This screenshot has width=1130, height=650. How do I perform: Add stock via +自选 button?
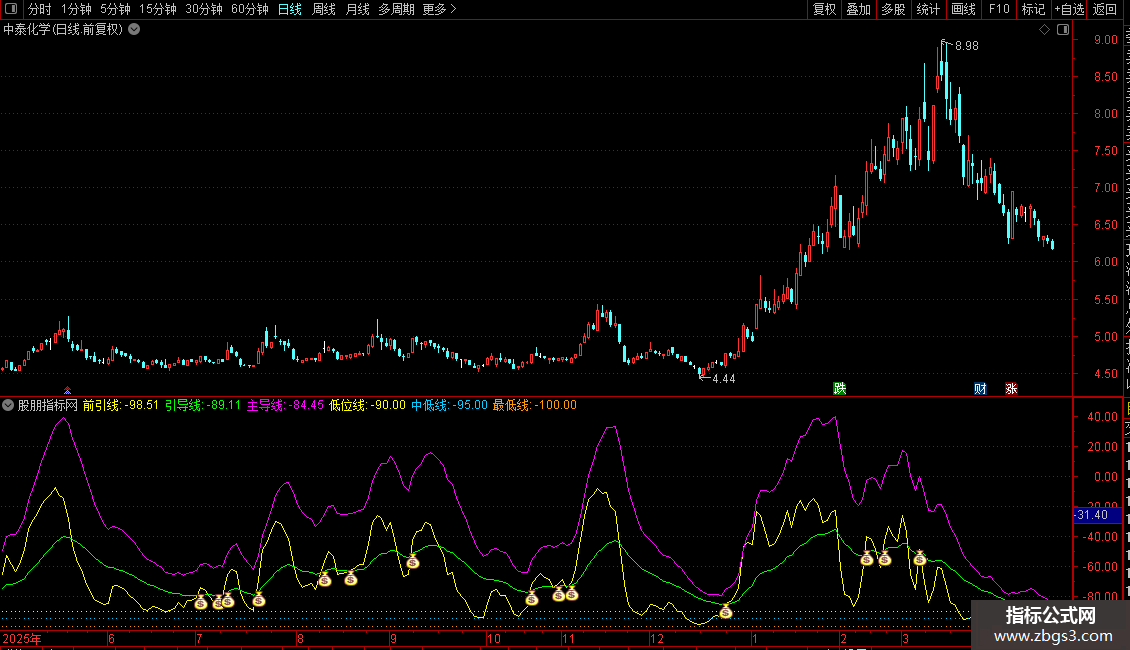click(1069, 10)
